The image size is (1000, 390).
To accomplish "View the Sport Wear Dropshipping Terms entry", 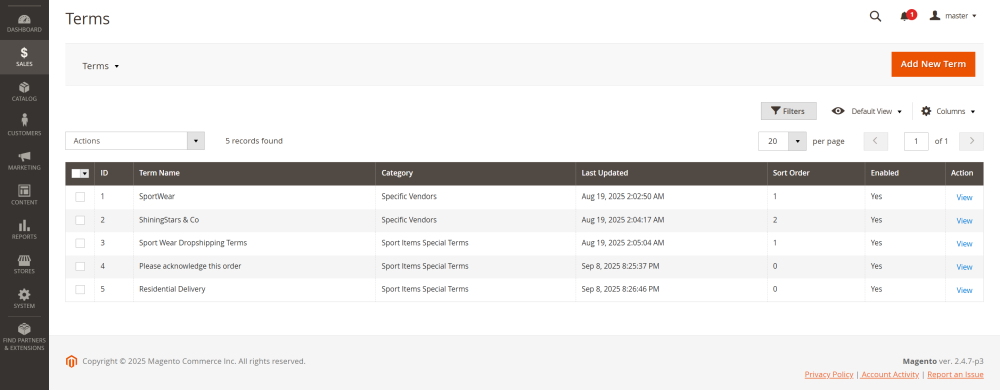I will [964, 243].
